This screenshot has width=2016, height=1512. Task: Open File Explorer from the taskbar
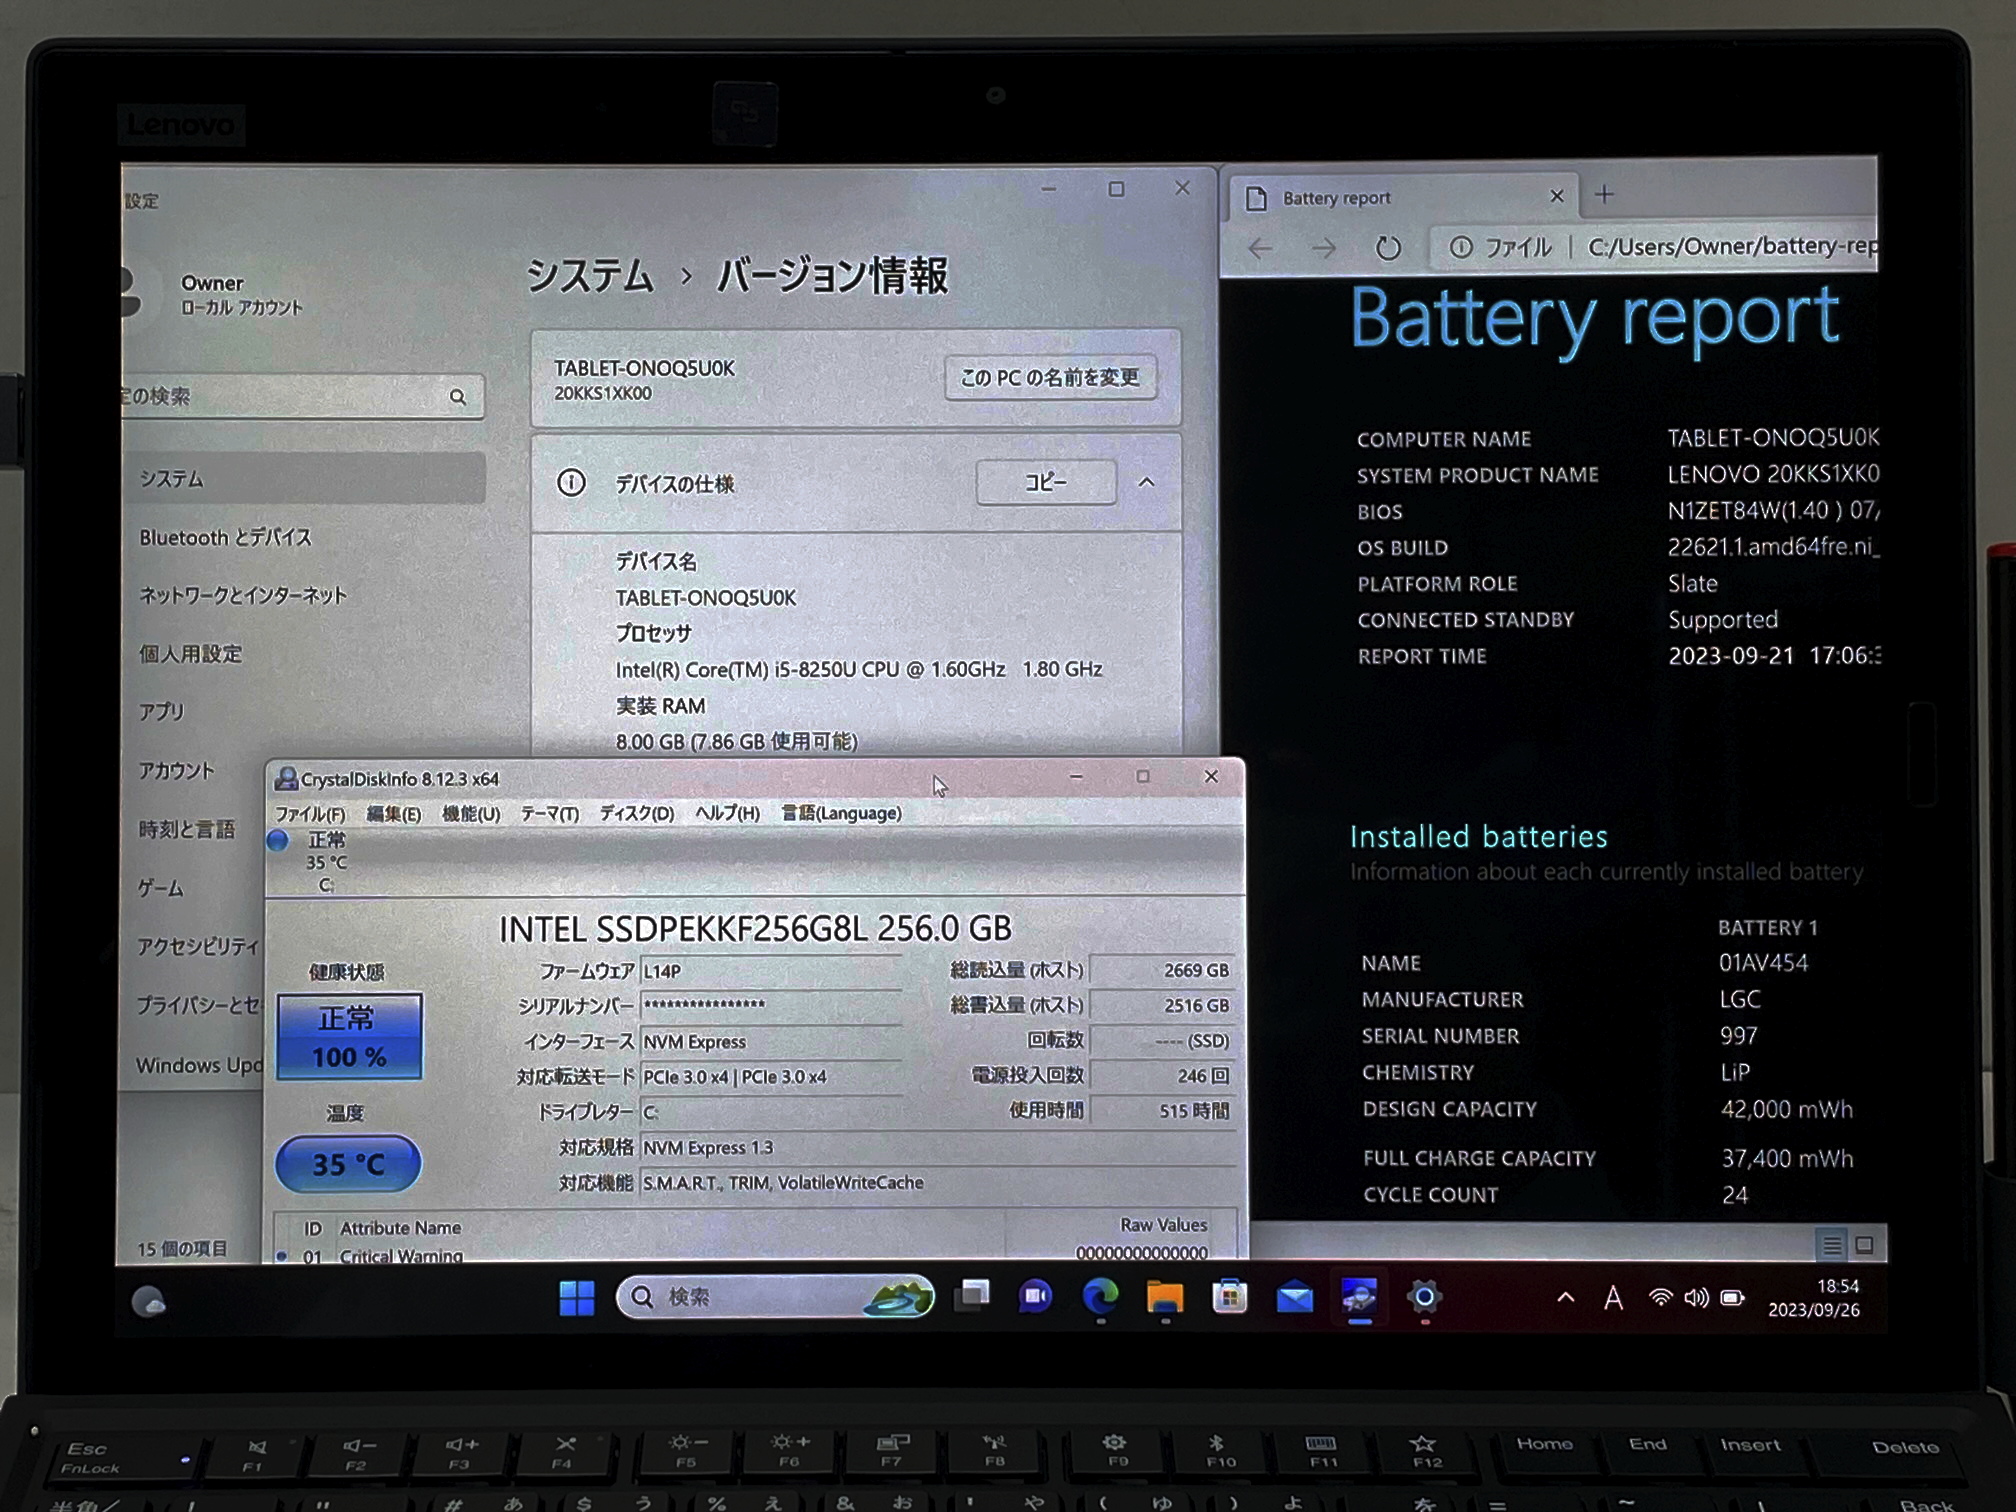click(x=1164, y=1297)
